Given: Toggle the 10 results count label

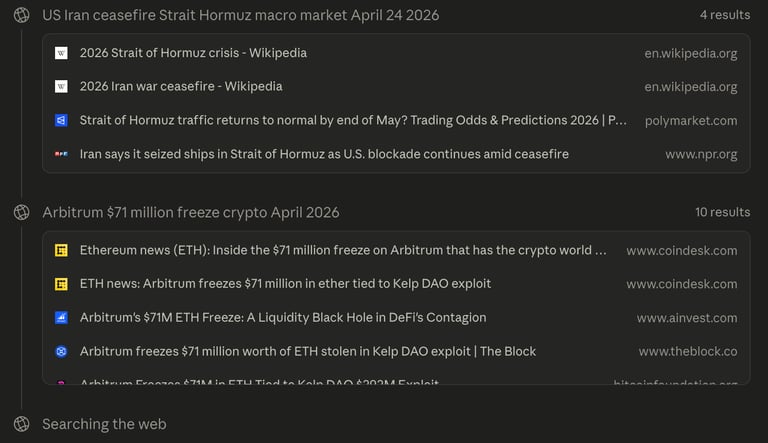Looking at the screenshot, I should point(722,213).
